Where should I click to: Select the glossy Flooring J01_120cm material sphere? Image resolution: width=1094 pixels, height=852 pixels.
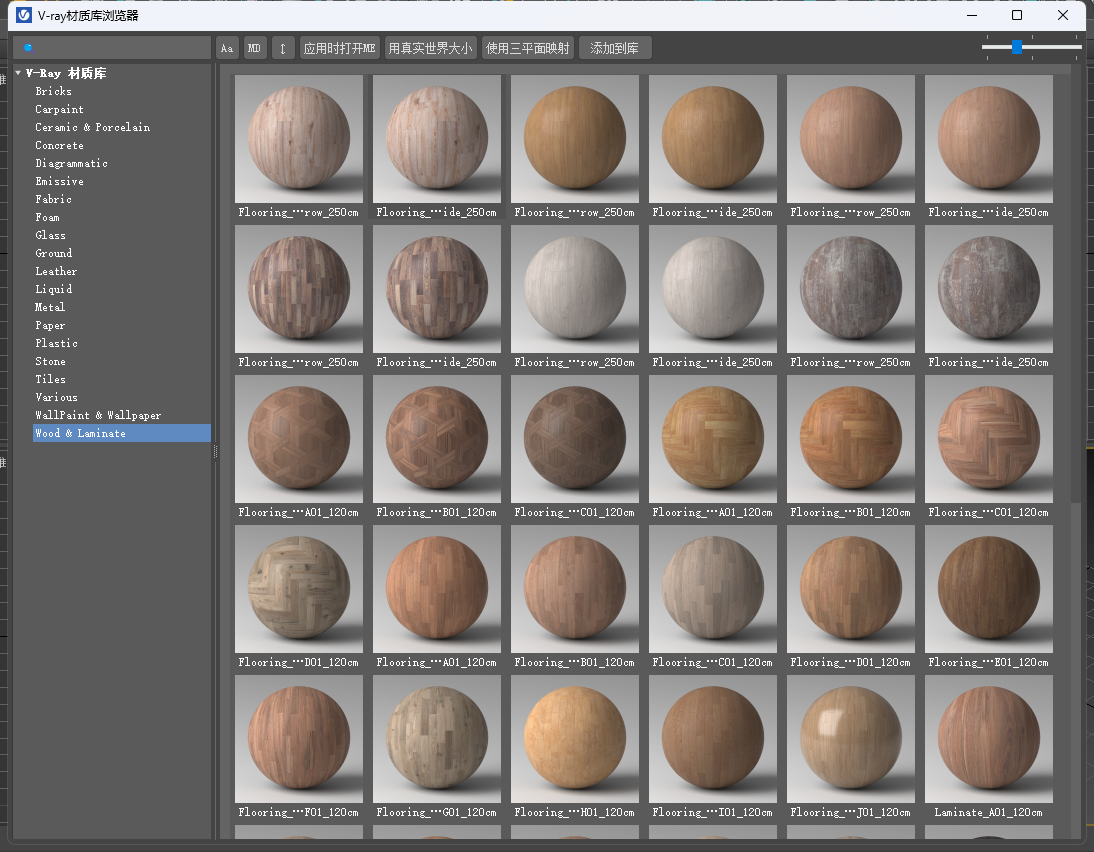coord(850,739)
